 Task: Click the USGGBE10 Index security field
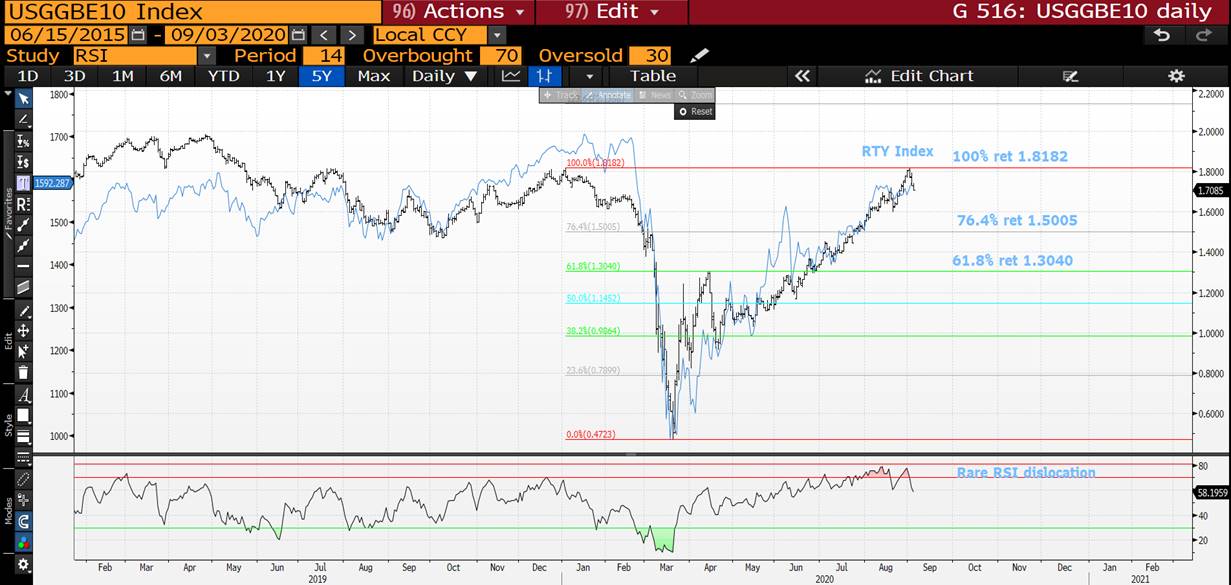(x=191, y=12)
